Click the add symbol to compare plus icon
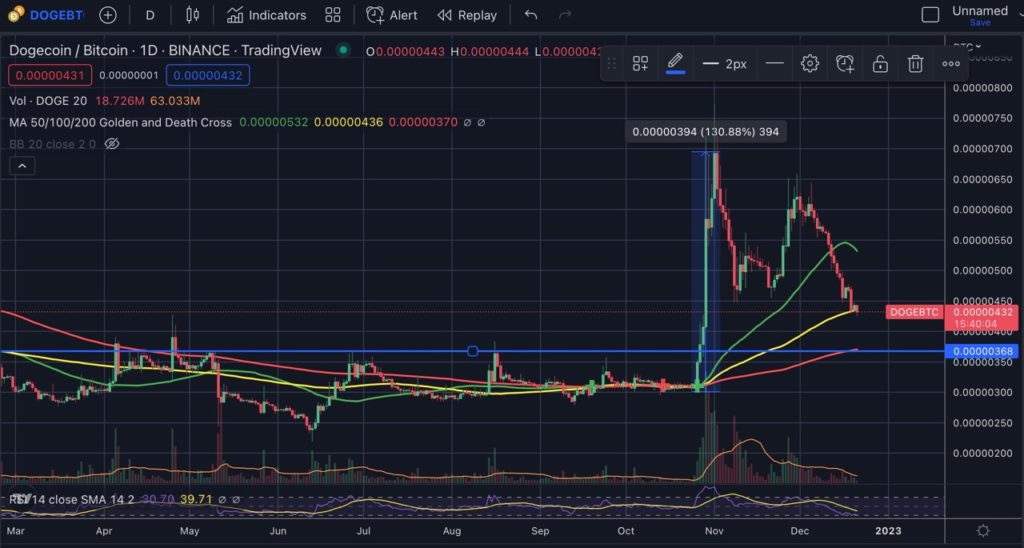Viewport: 1024px width, 548px height. point(108,15)
